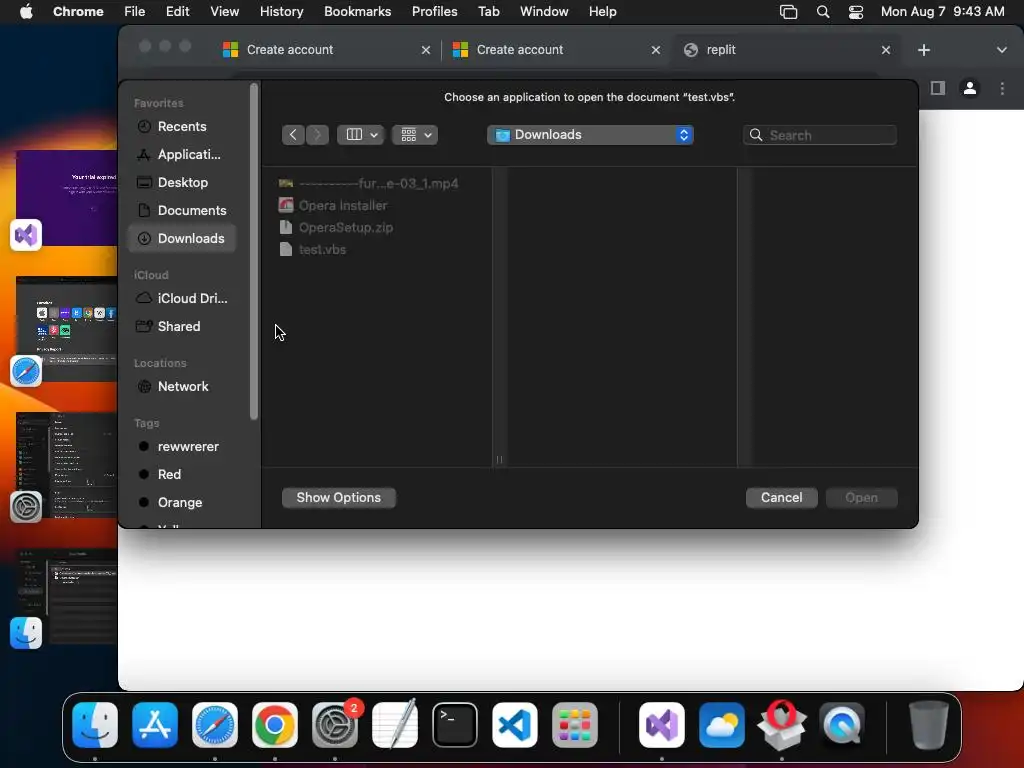1024x768 pixels.
Task: Select the rewwrerer tag
Action: tap(182, 447)
